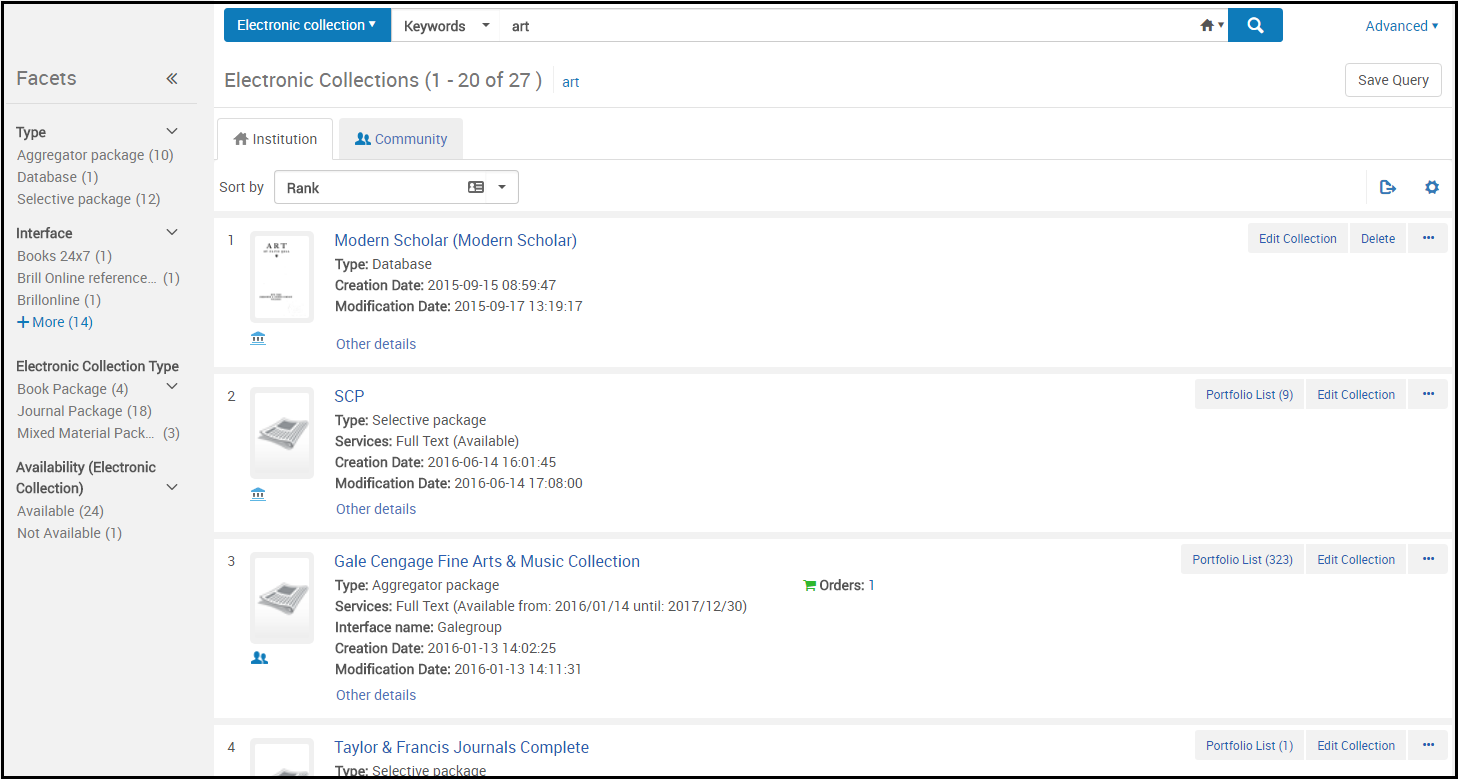Open more actions ellipsis for SCP

click(1428, 394)
